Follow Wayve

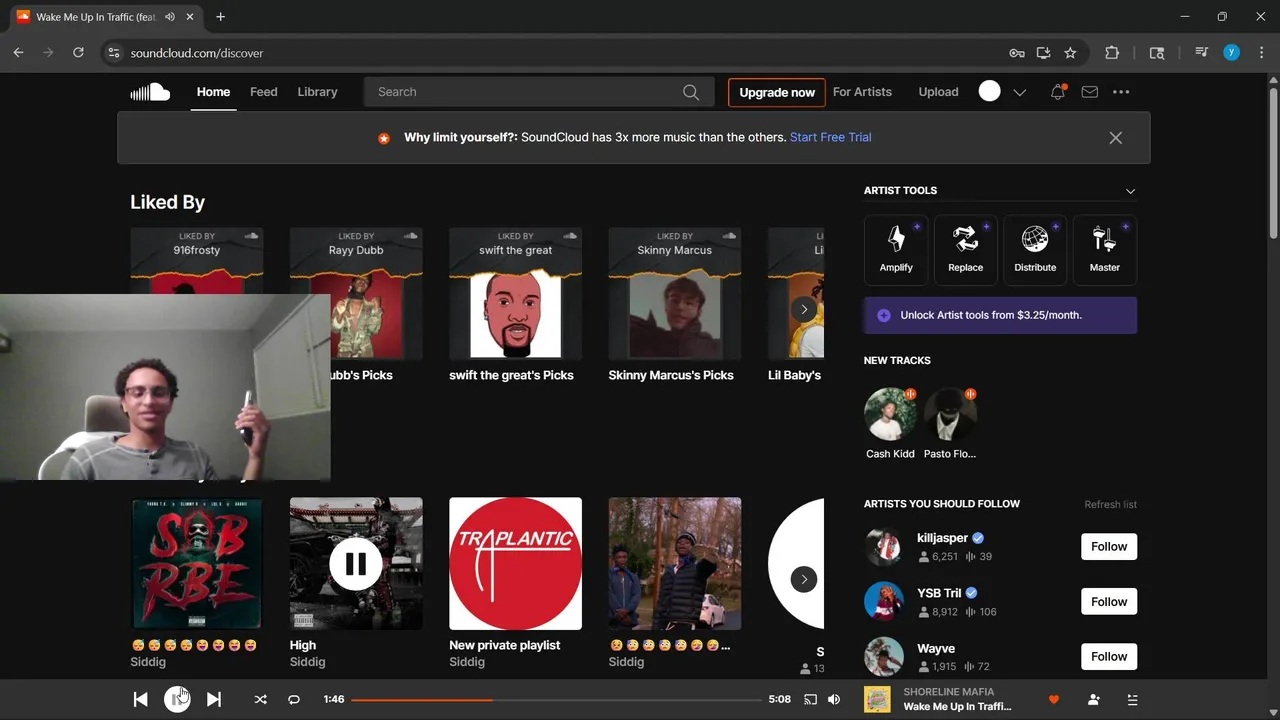tap(1109, 657)
